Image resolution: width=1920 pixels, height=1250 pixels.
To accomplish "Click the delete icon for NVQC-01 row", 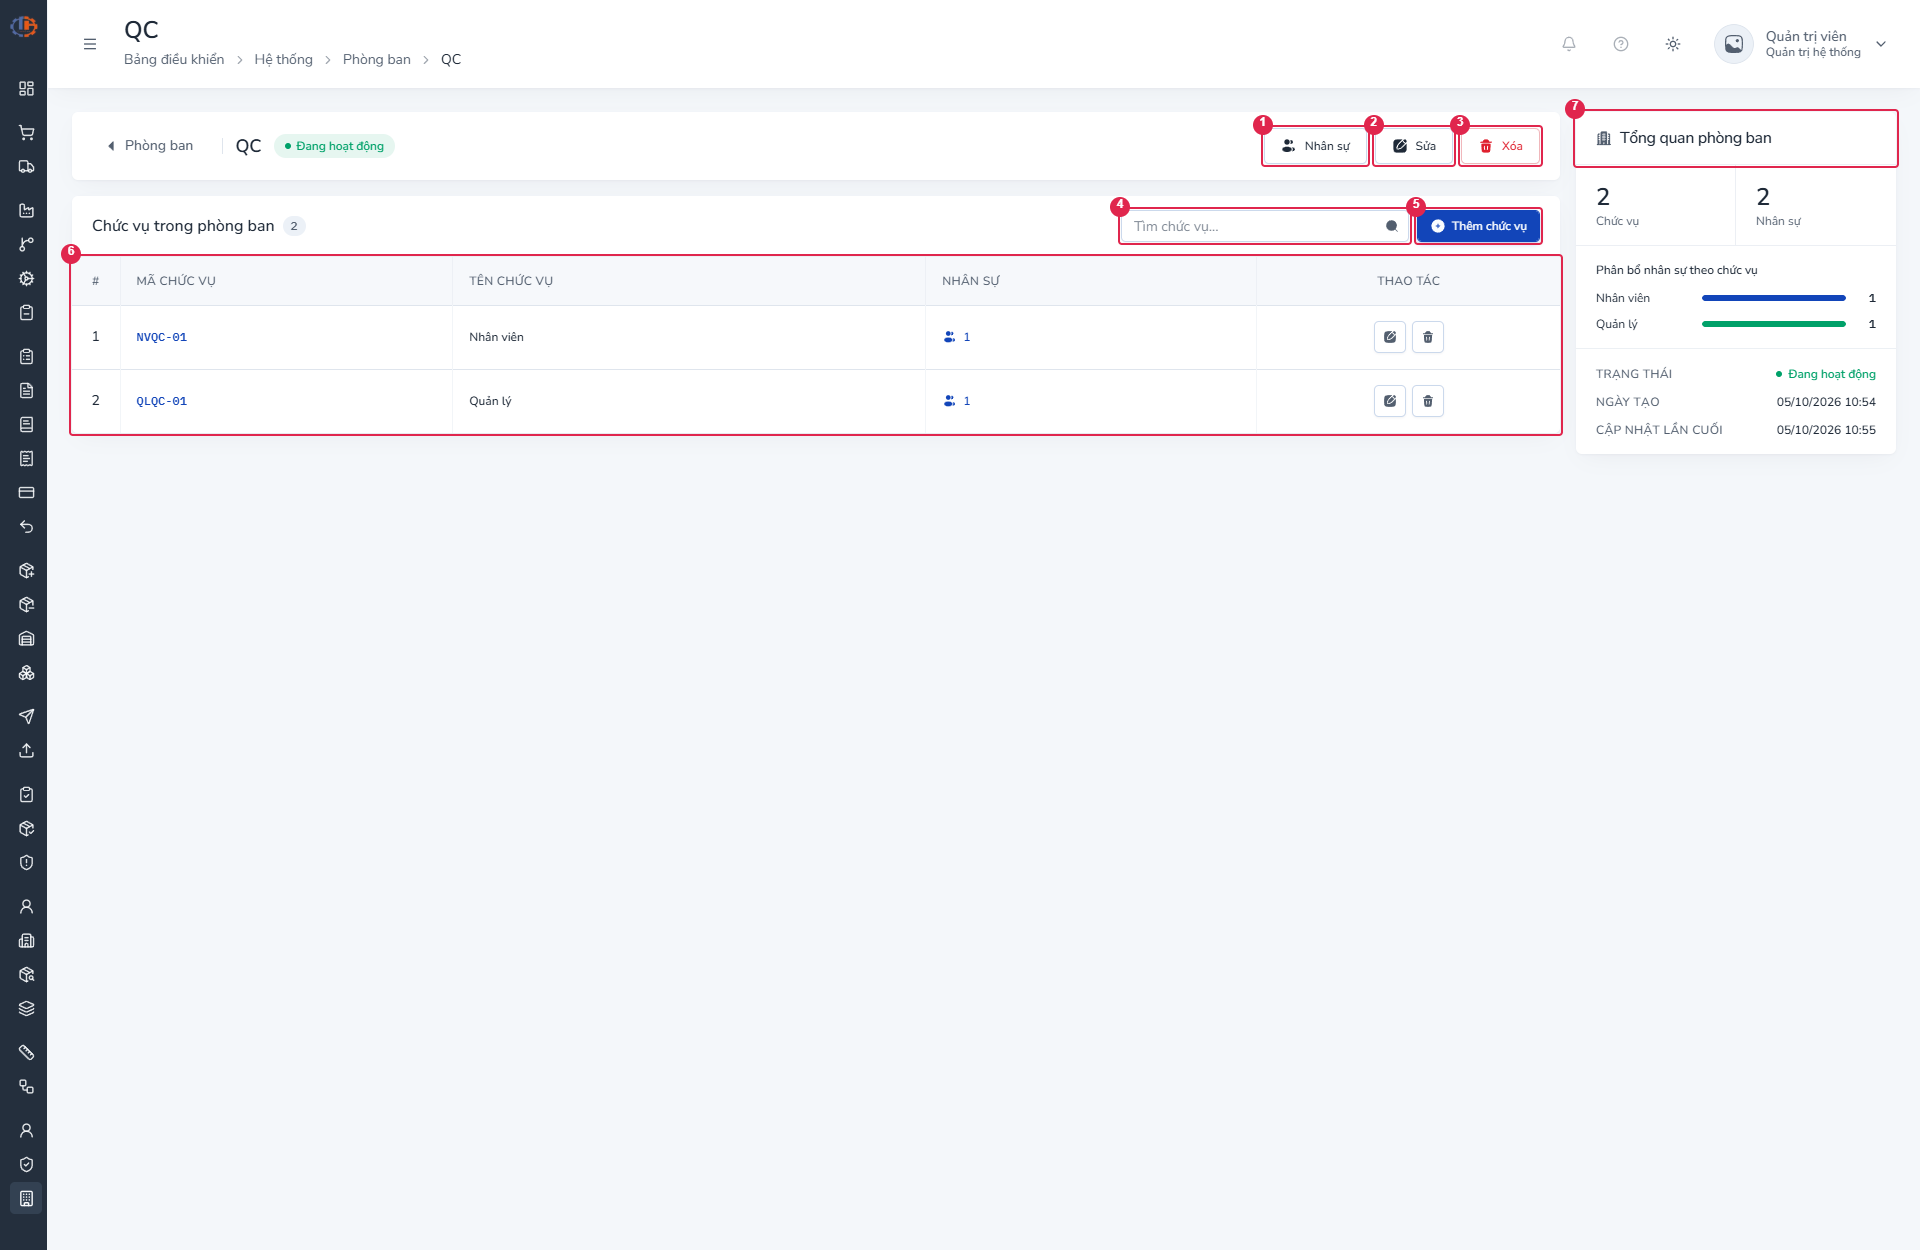I will [x=1428, y=337].
